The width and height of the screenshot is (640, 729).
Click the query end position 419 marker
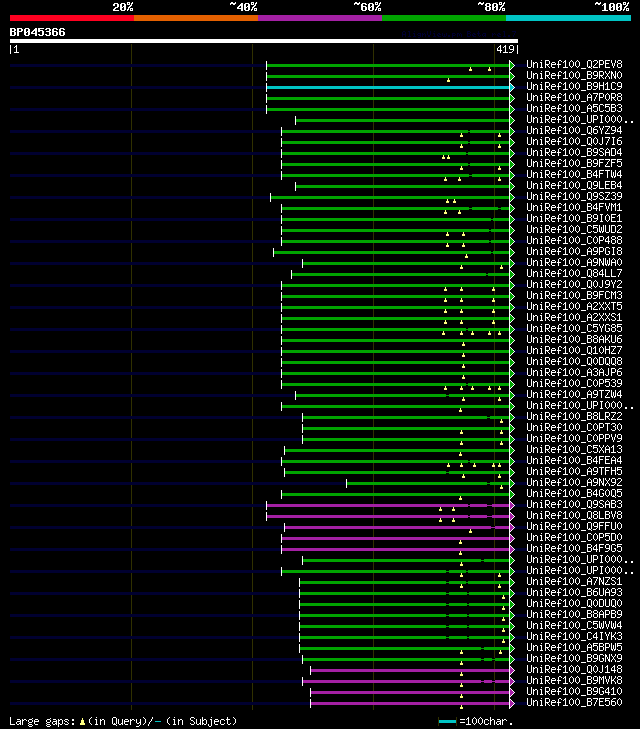pos(507,49)
